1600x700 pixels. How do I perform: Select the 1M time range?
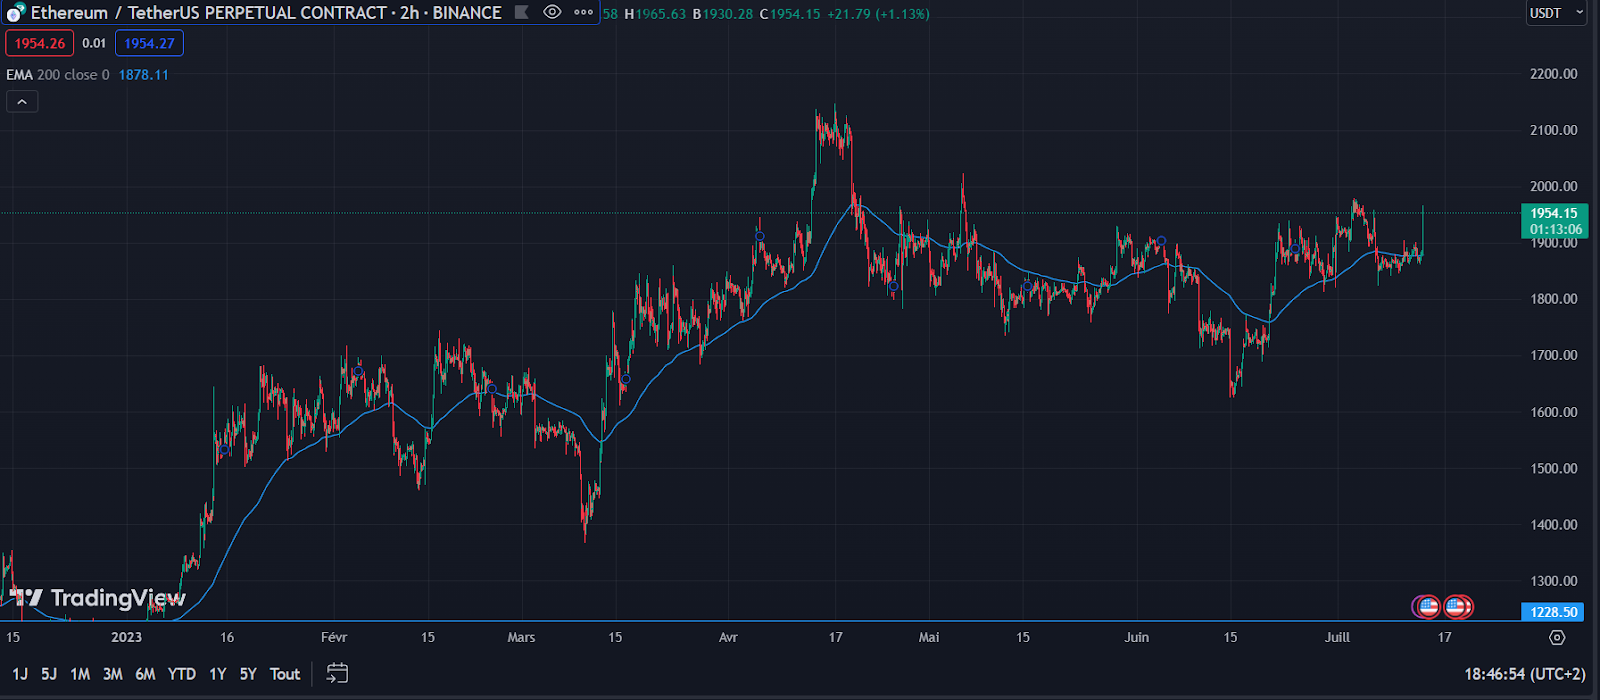[80, 674]
